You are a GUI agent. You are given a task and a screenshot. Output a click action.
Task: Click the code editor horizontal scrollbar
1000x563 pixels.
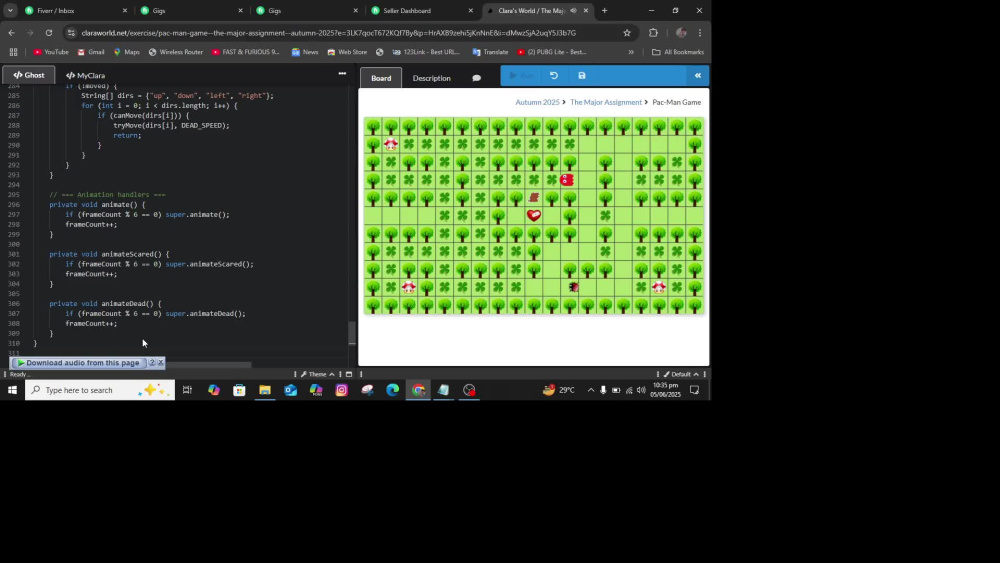pyautogui.click(x=208, y=365)
